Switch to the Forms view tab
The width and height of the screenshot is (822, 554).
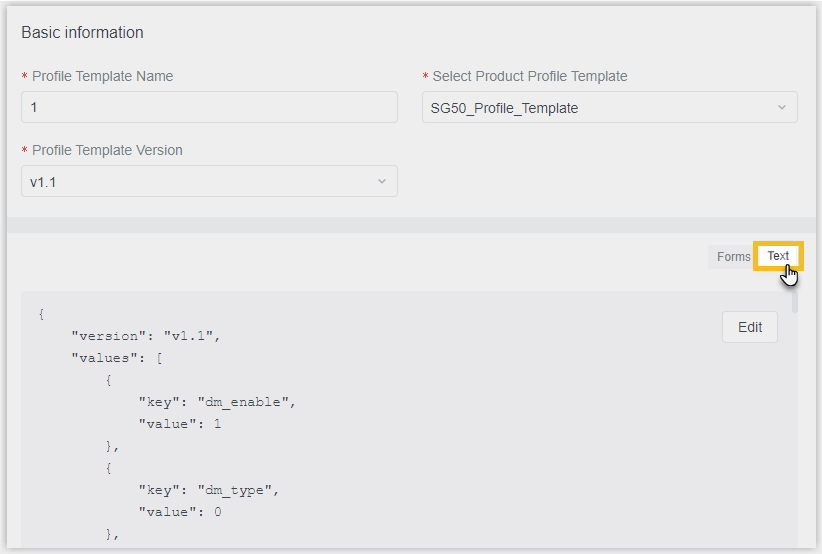pos(733,257)
